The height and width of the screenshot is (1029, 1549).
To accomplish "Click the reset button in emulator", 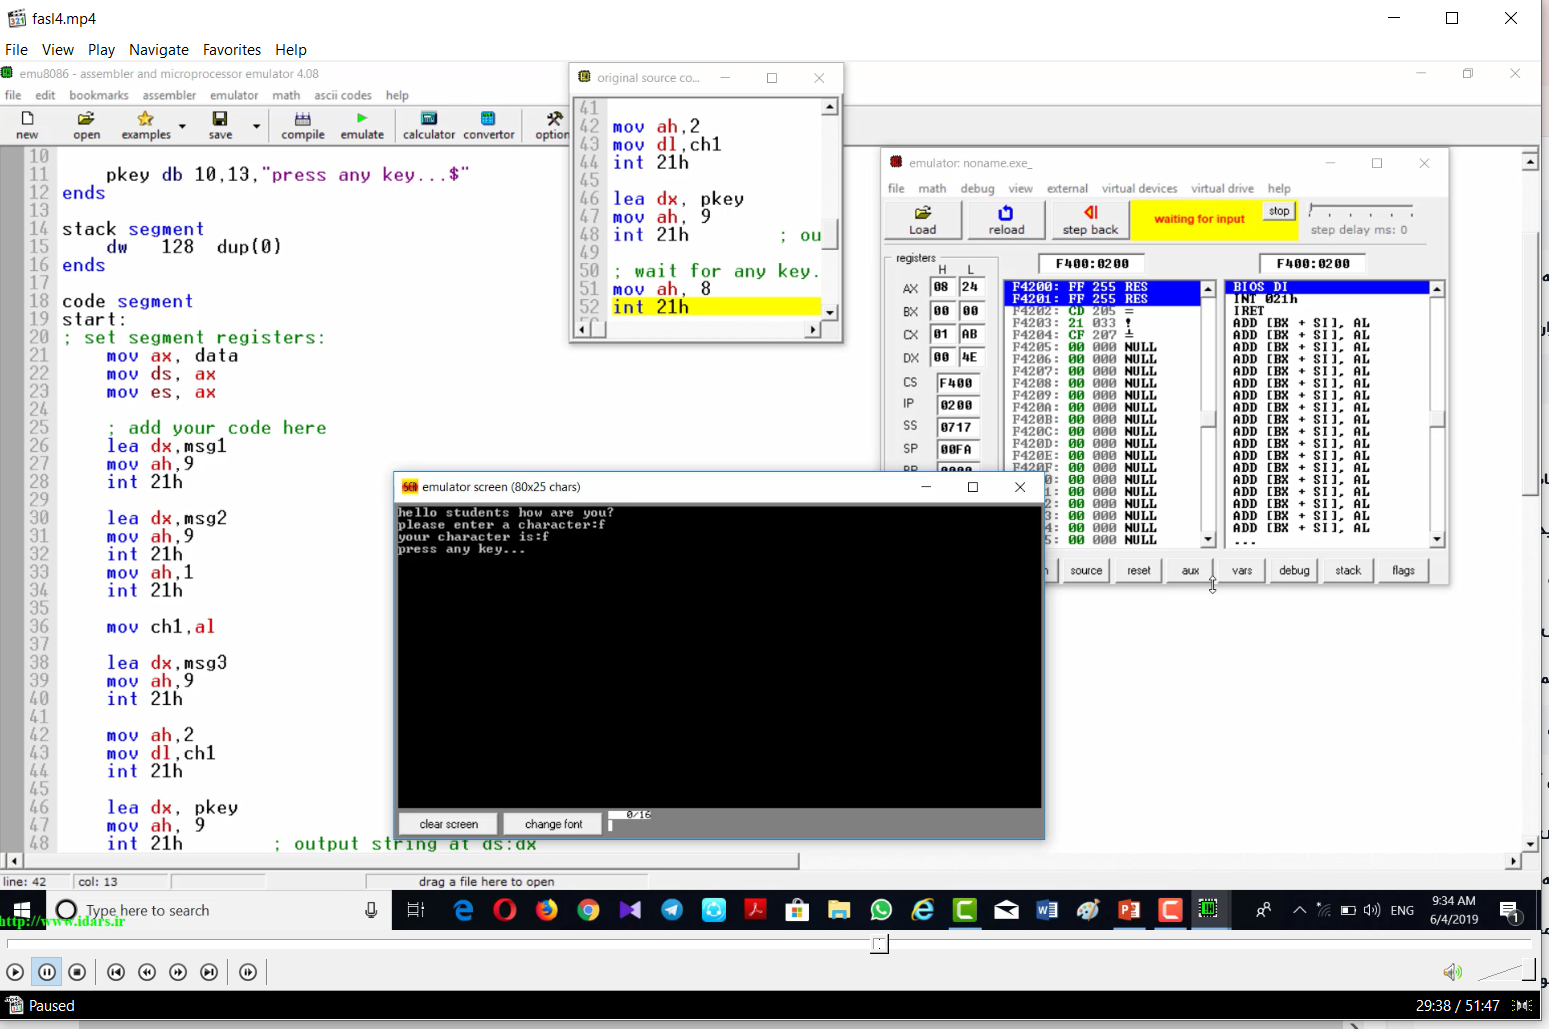I will pyautogui.click(x=1139, y=570).
